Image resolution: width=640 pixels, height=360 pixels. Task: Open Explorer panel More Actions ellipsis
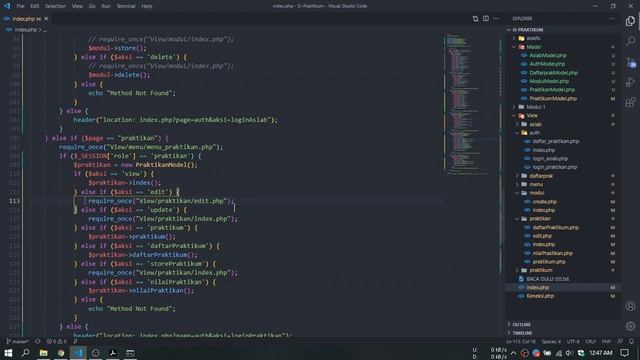[x=612, y=19]
